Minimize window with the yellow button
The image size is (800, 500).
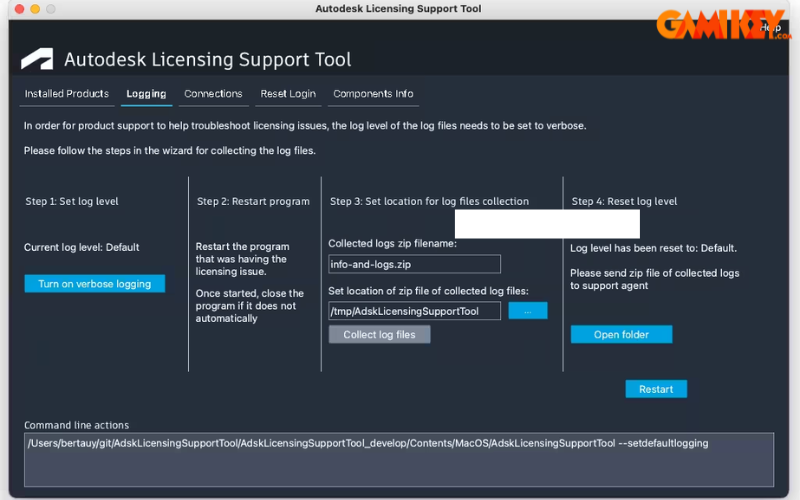click(x=35, y=9)
